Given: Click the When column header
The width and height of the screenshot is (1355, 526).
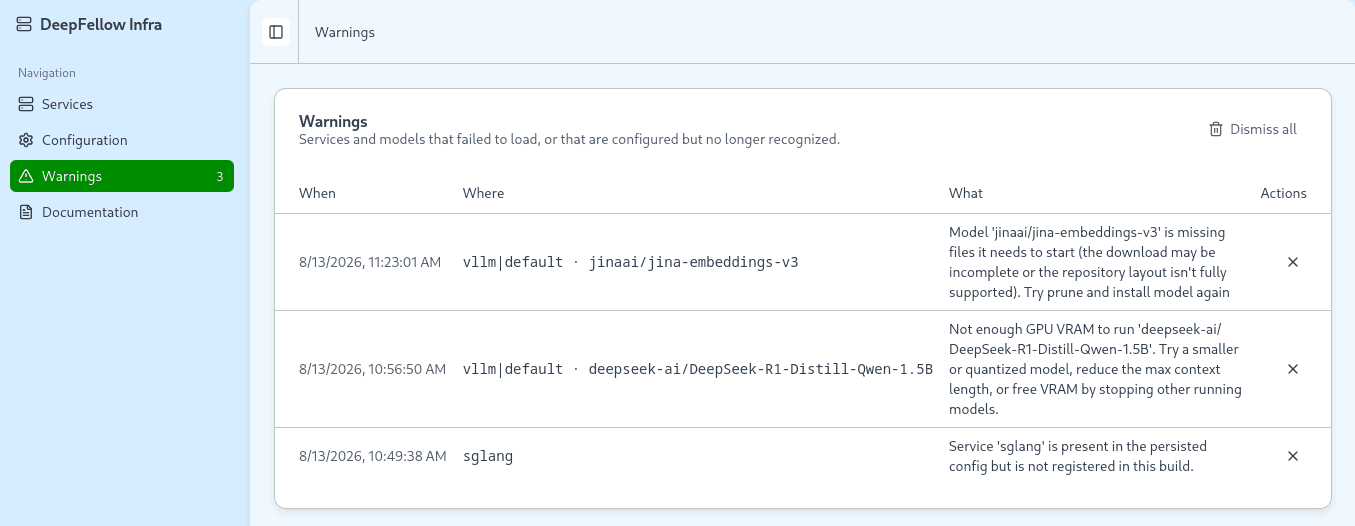Looking at the screenshot, I should click(x=317, y=193).
